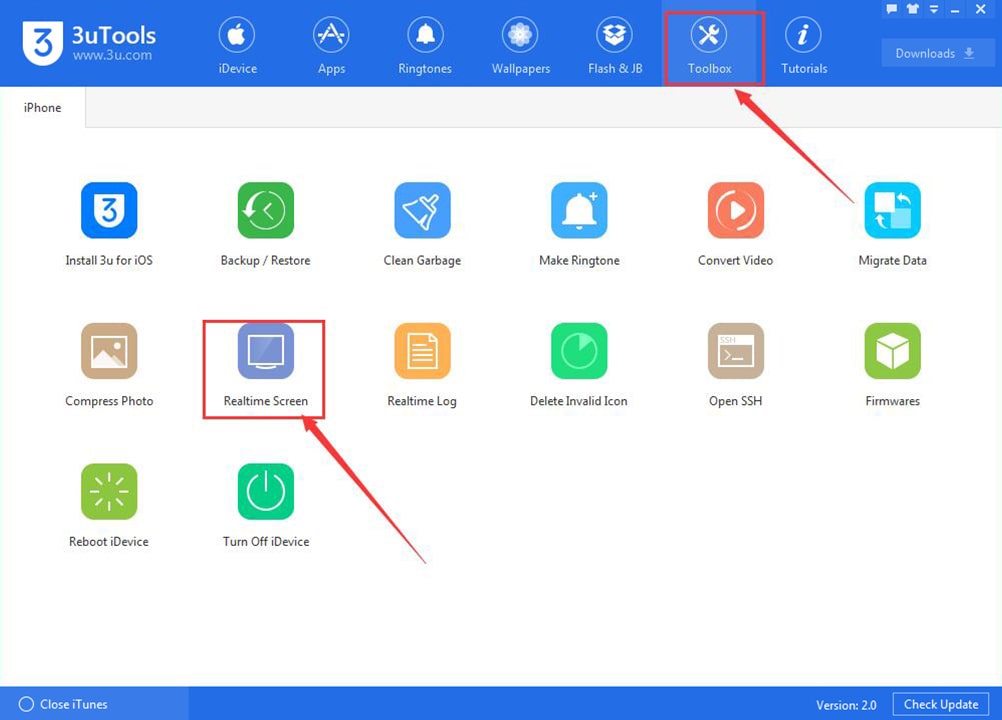Open the title bar dropdown menu icon
1002x720 pixels.
coord(934,9)
